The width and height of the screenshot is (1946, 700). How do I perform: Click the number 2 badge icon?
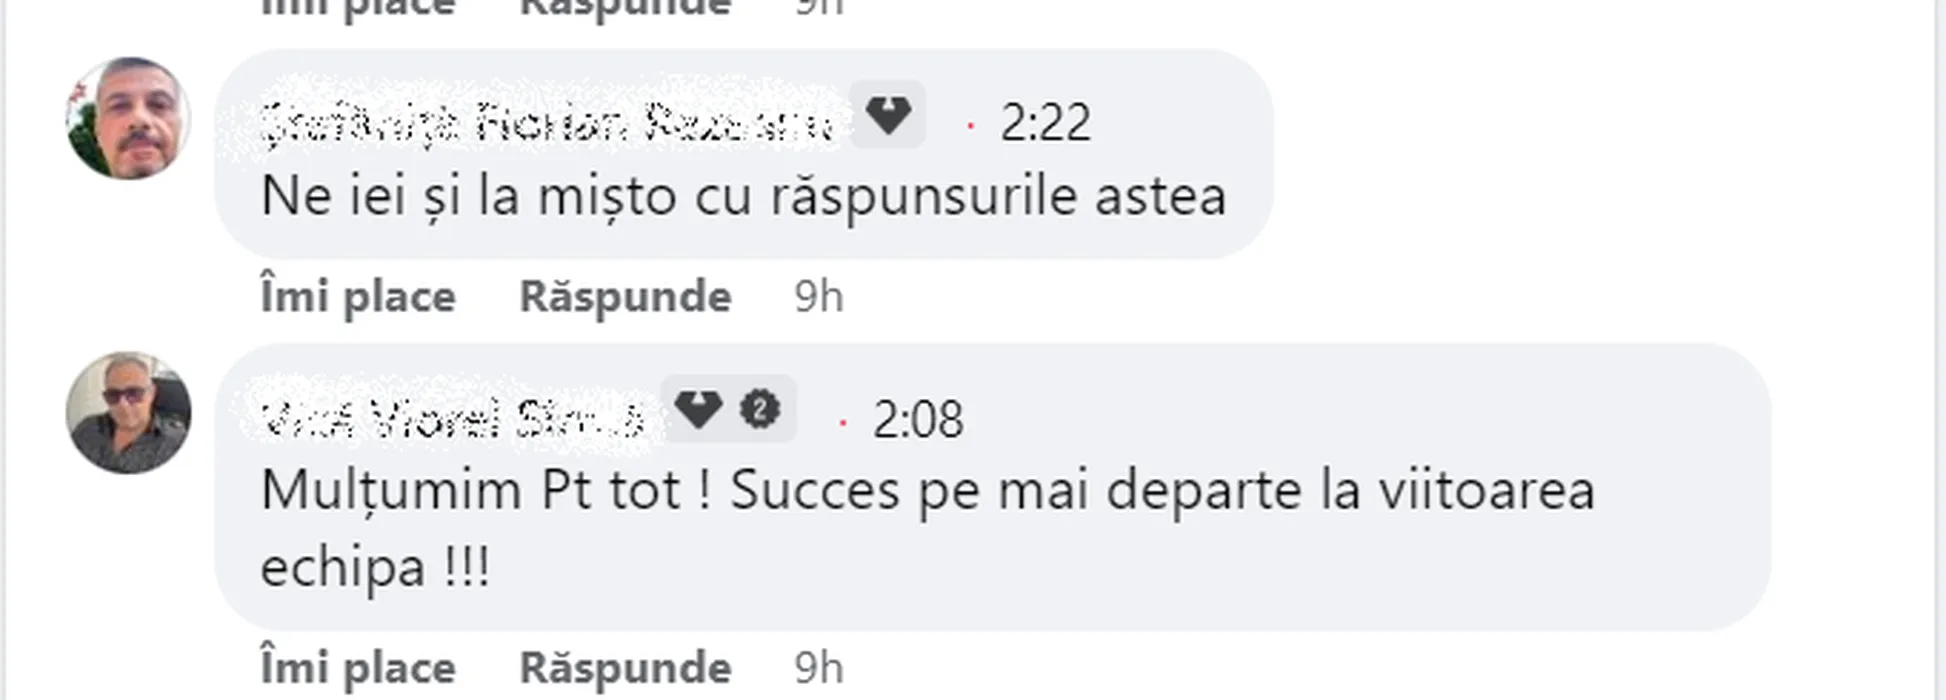pyautogui.click(x=760, y=409)
